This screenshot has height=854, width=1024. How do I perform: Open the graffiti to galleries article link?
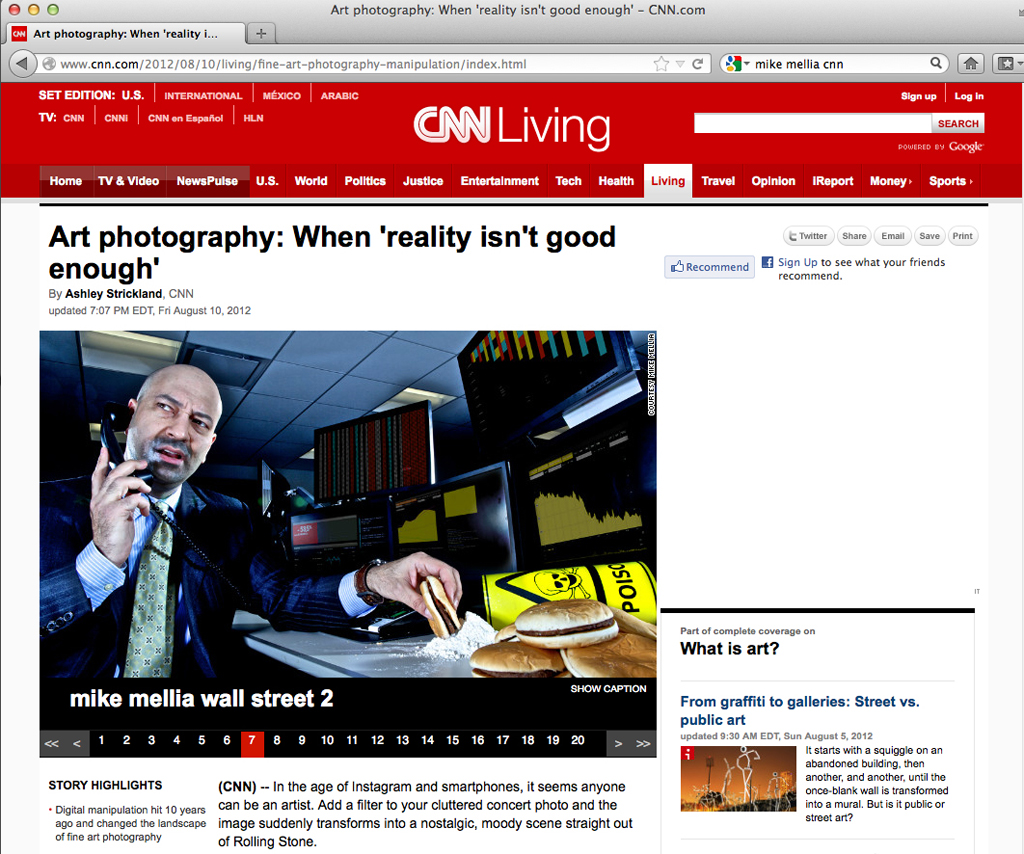coord(799,710)
